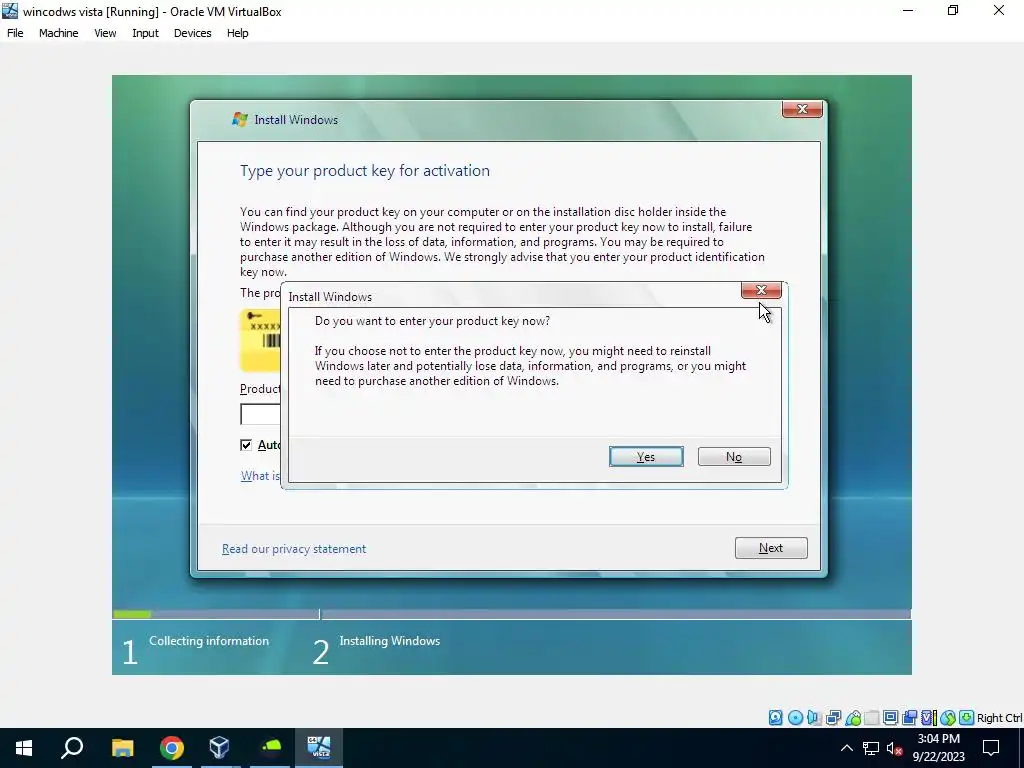This screenshot has height=768, width=1024.
Task: Open the Machine menu
Action: [58, 33]
